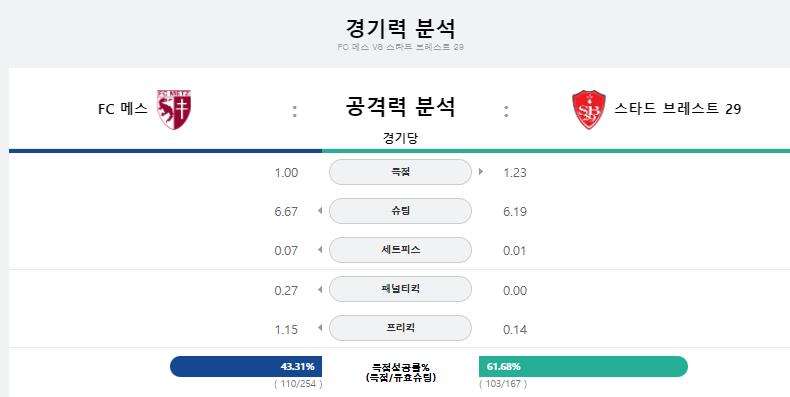Viewport: 790px width, 397px height.
Task: Click the left arrow beside 프리킥
Action: [320, 328]
